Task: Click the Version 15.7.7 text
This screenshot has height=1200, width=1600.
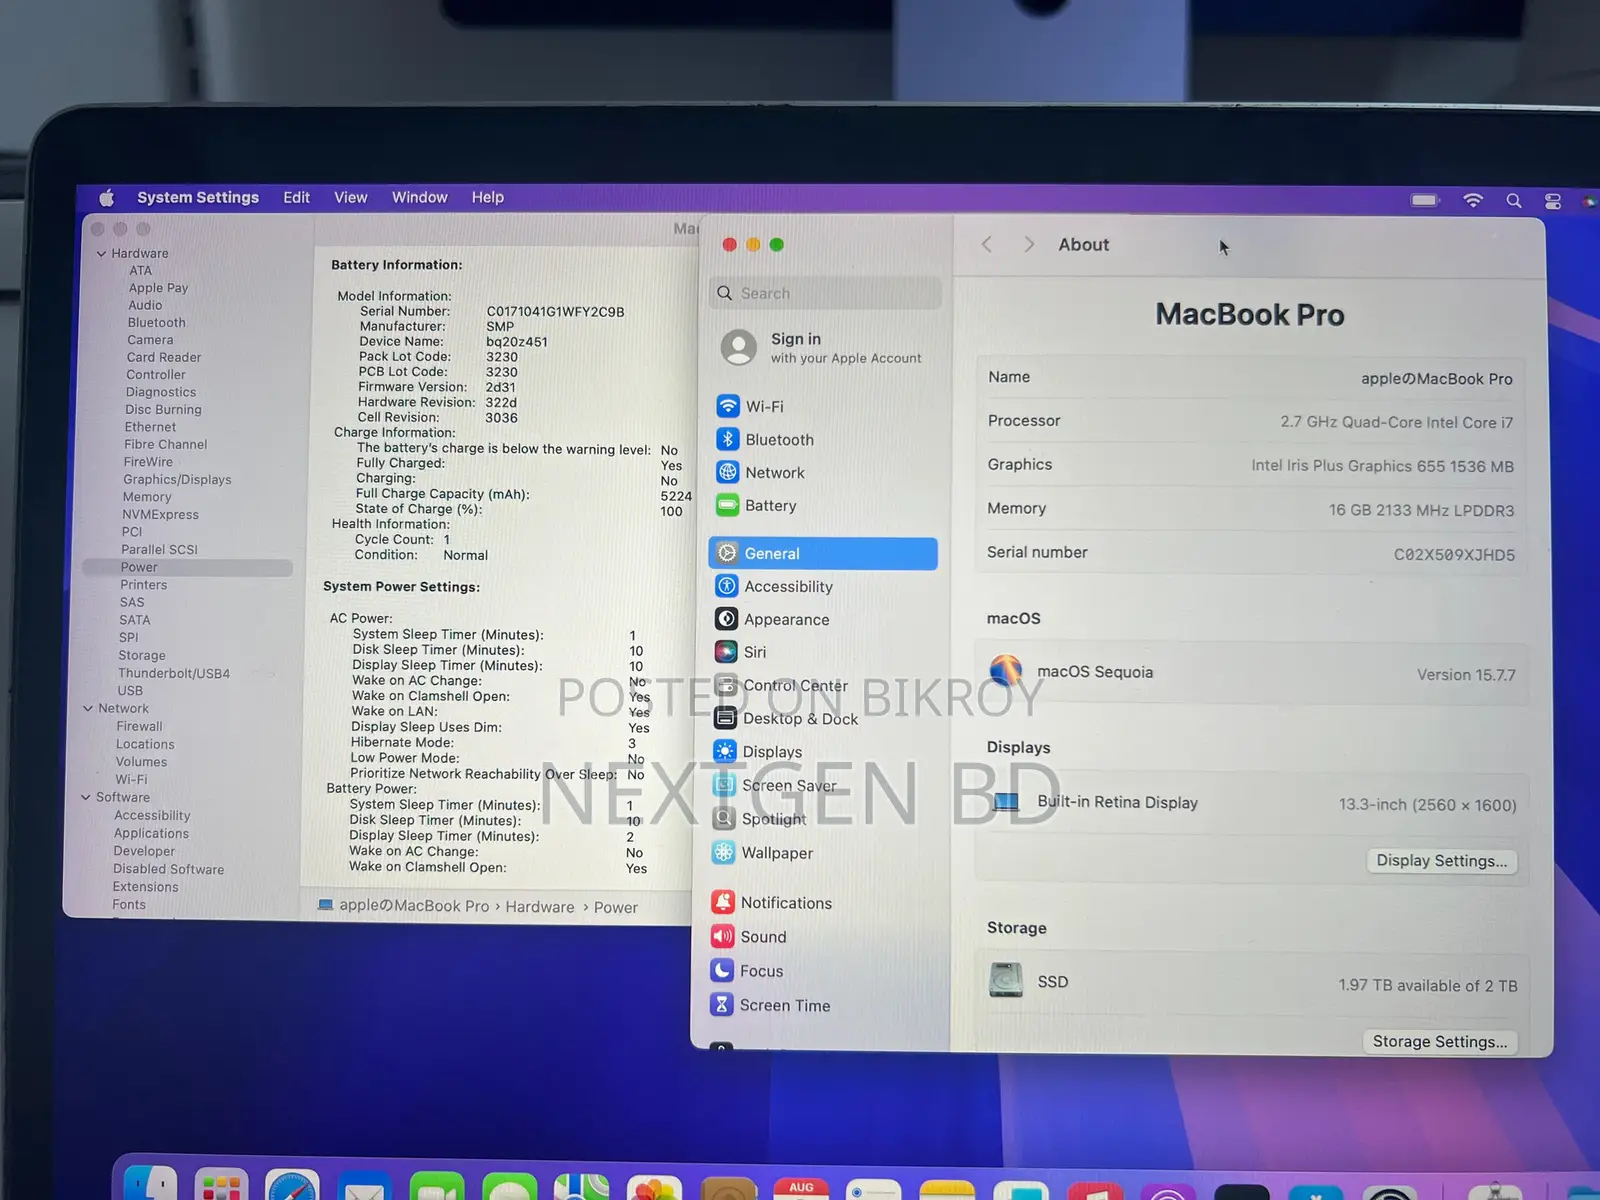Action: click(1466, 675)
